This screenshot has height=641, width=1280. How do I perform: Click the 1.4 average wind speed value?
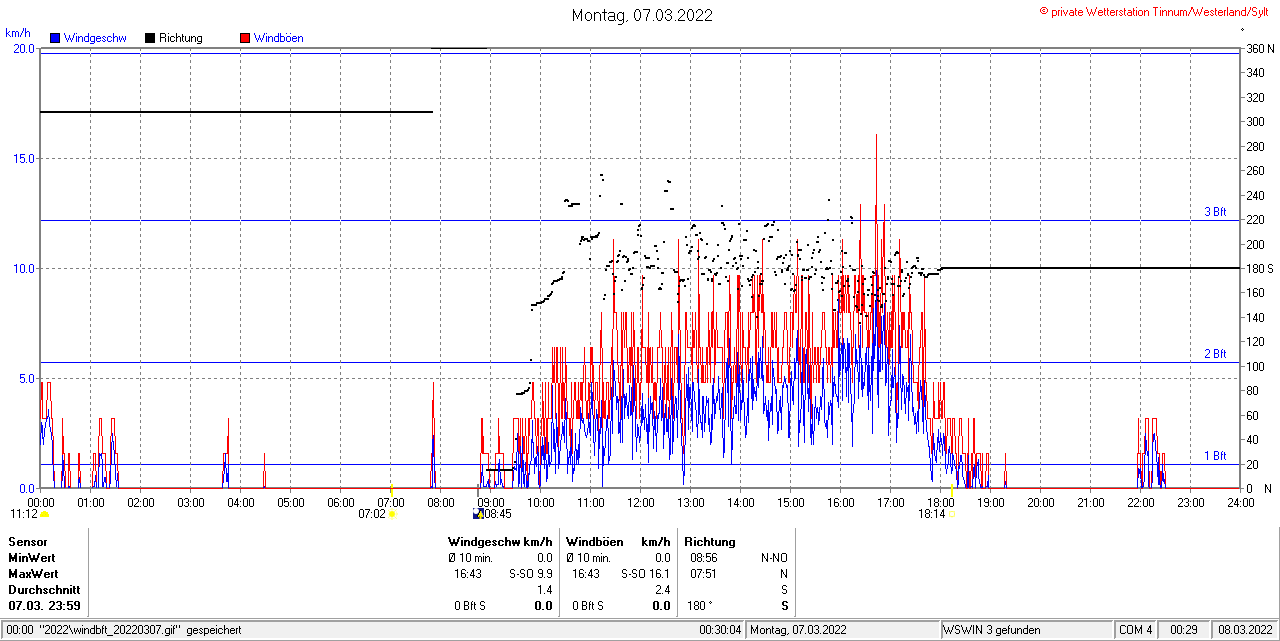point(545,590)
